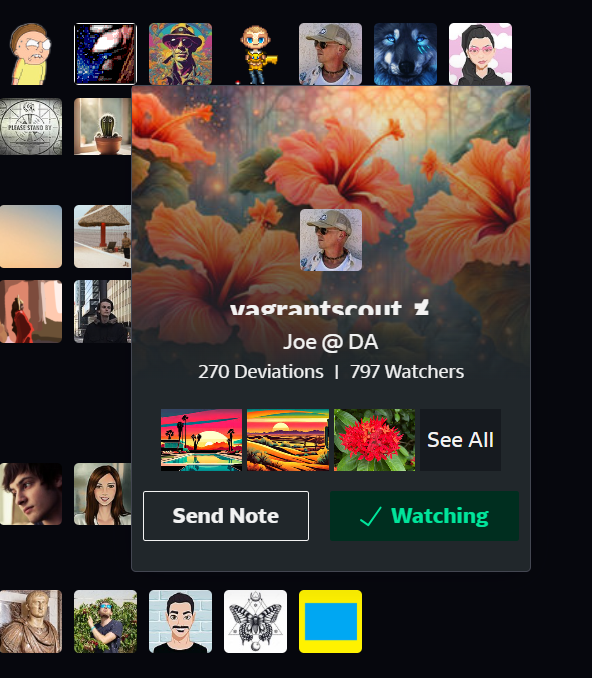Click the 270 Deviations count

point(261,372)
